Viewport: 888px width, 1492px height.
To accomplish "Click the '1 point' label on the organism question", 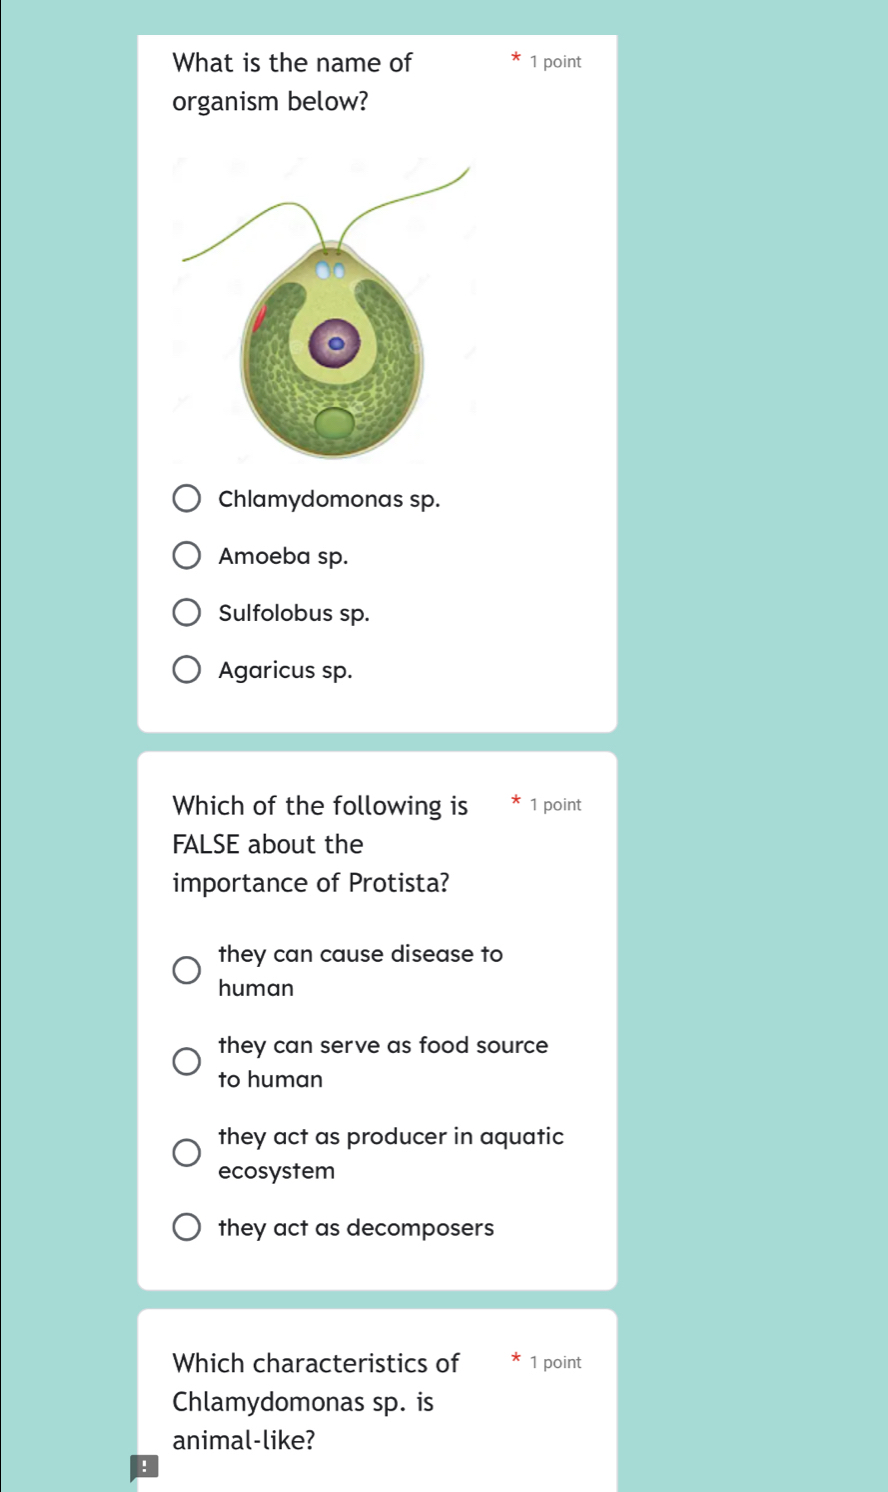I will click(x=556, y=62).
